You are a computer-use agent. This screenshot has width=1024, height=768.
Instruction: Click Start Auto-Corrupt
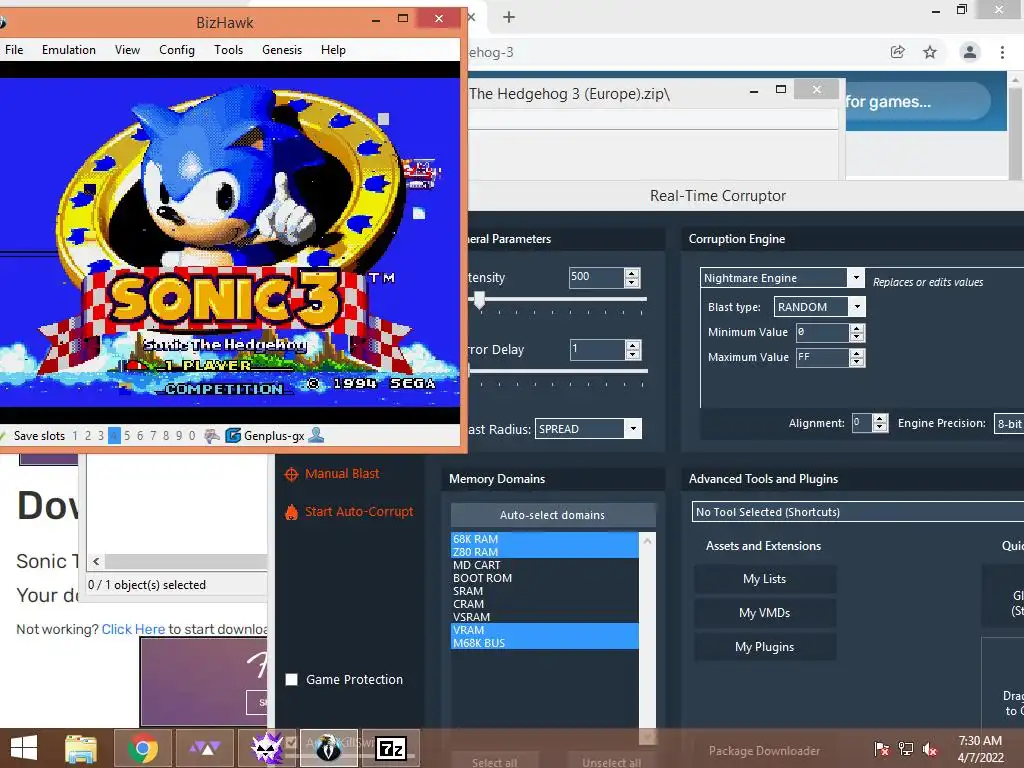coord(359,512)
